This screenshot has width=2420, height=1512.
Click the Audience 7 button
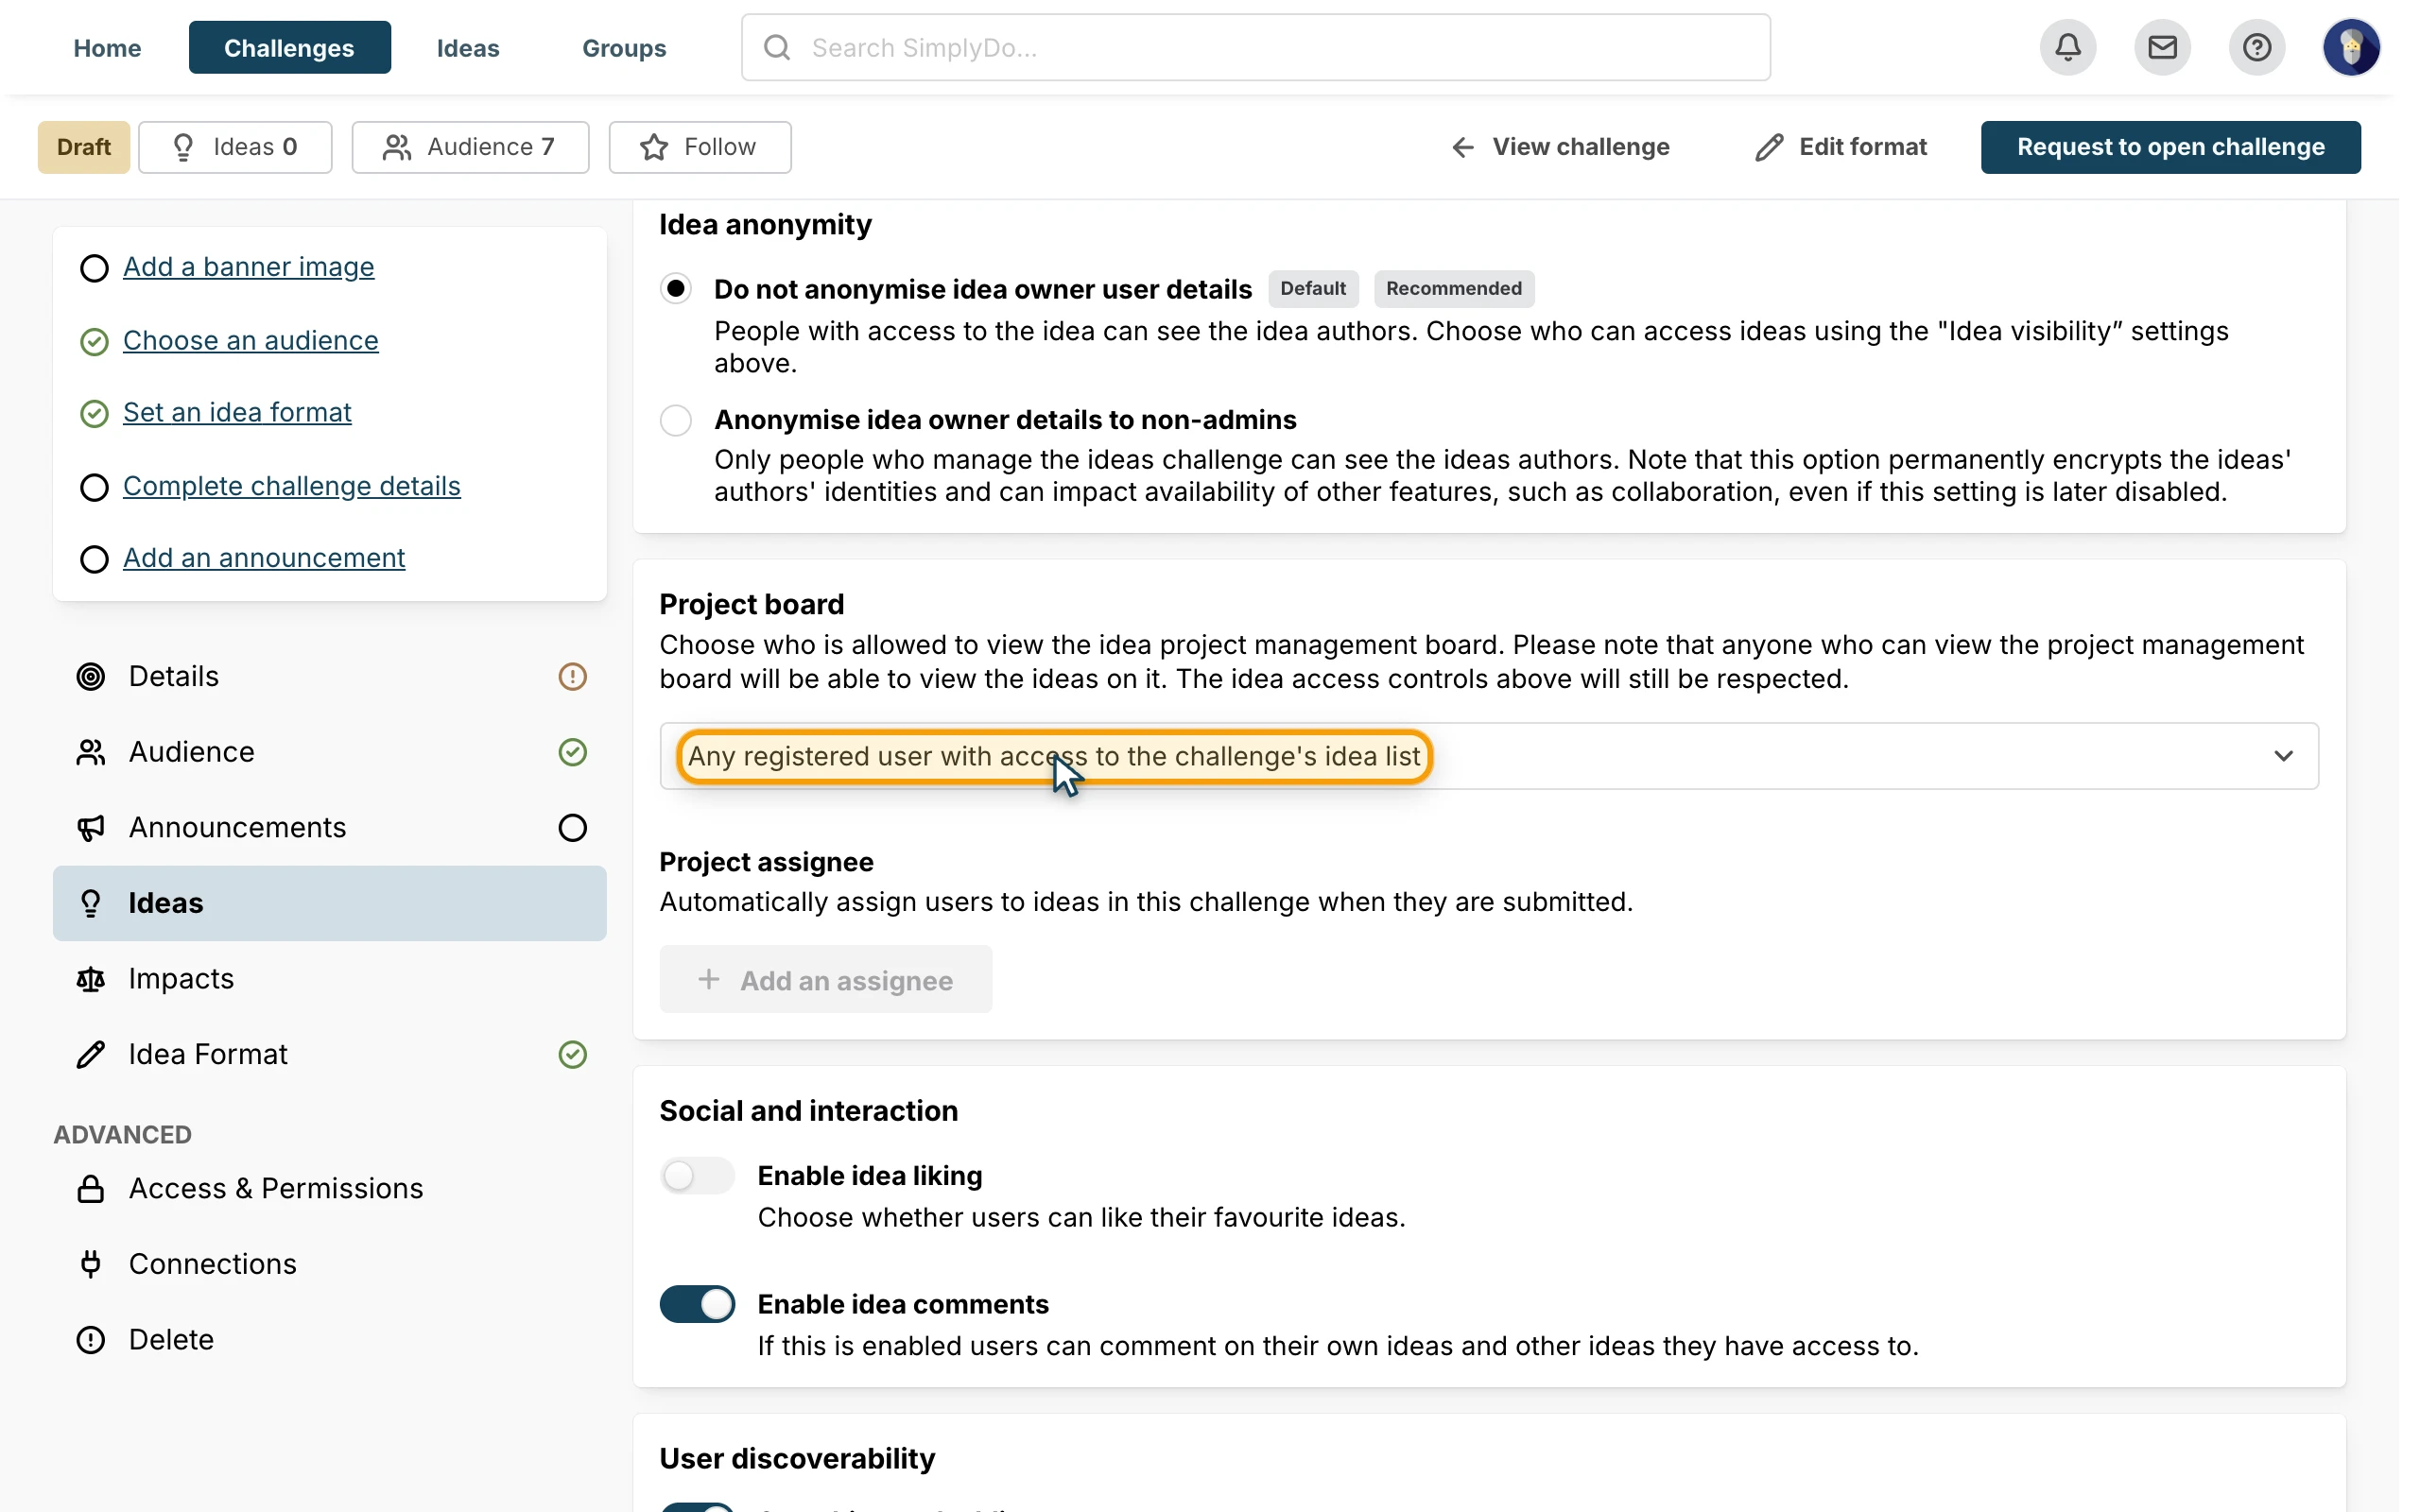click(x=470, y=147)
